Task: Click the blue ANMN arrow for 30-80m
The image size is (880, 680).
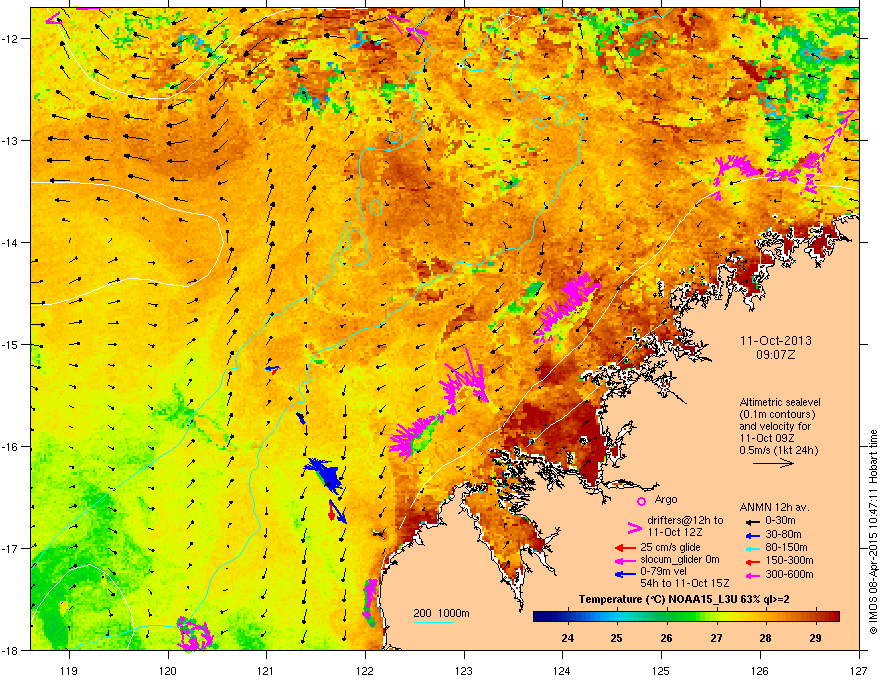Action: point(752,535)
